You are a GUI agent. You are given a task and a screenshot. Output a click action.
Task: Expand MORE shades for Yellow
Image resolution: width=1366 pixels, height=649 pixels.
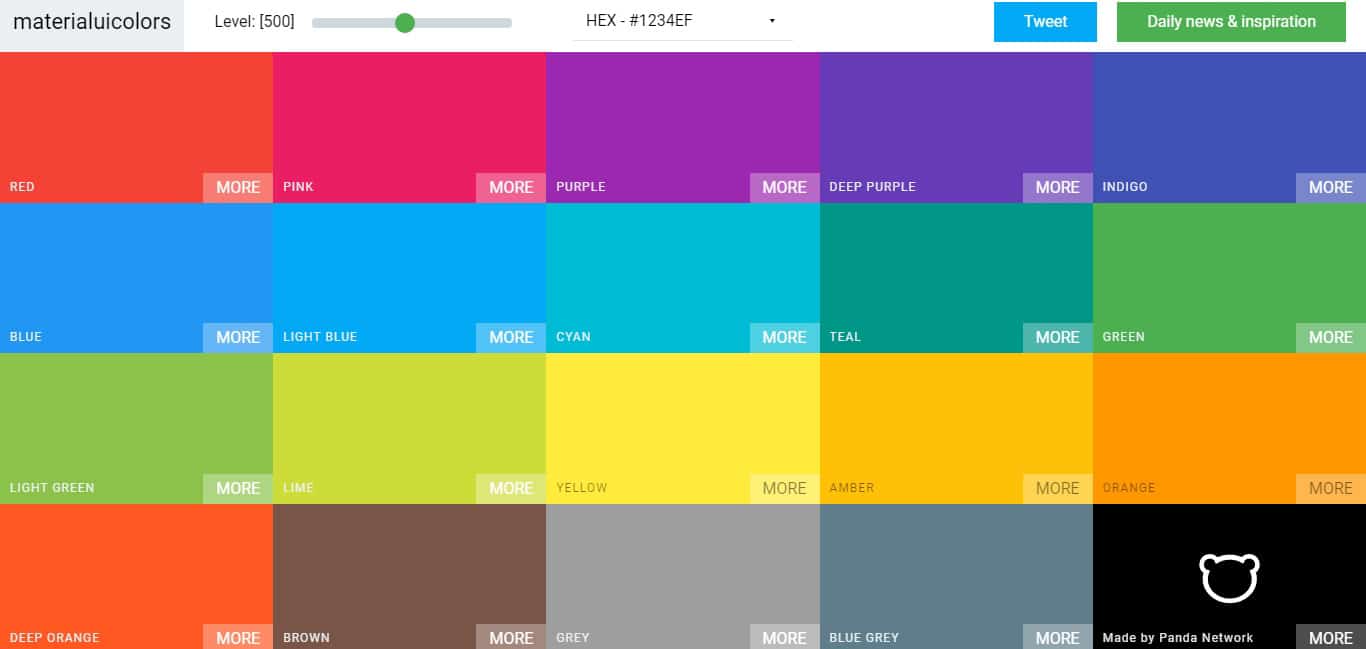click(785, 489)
